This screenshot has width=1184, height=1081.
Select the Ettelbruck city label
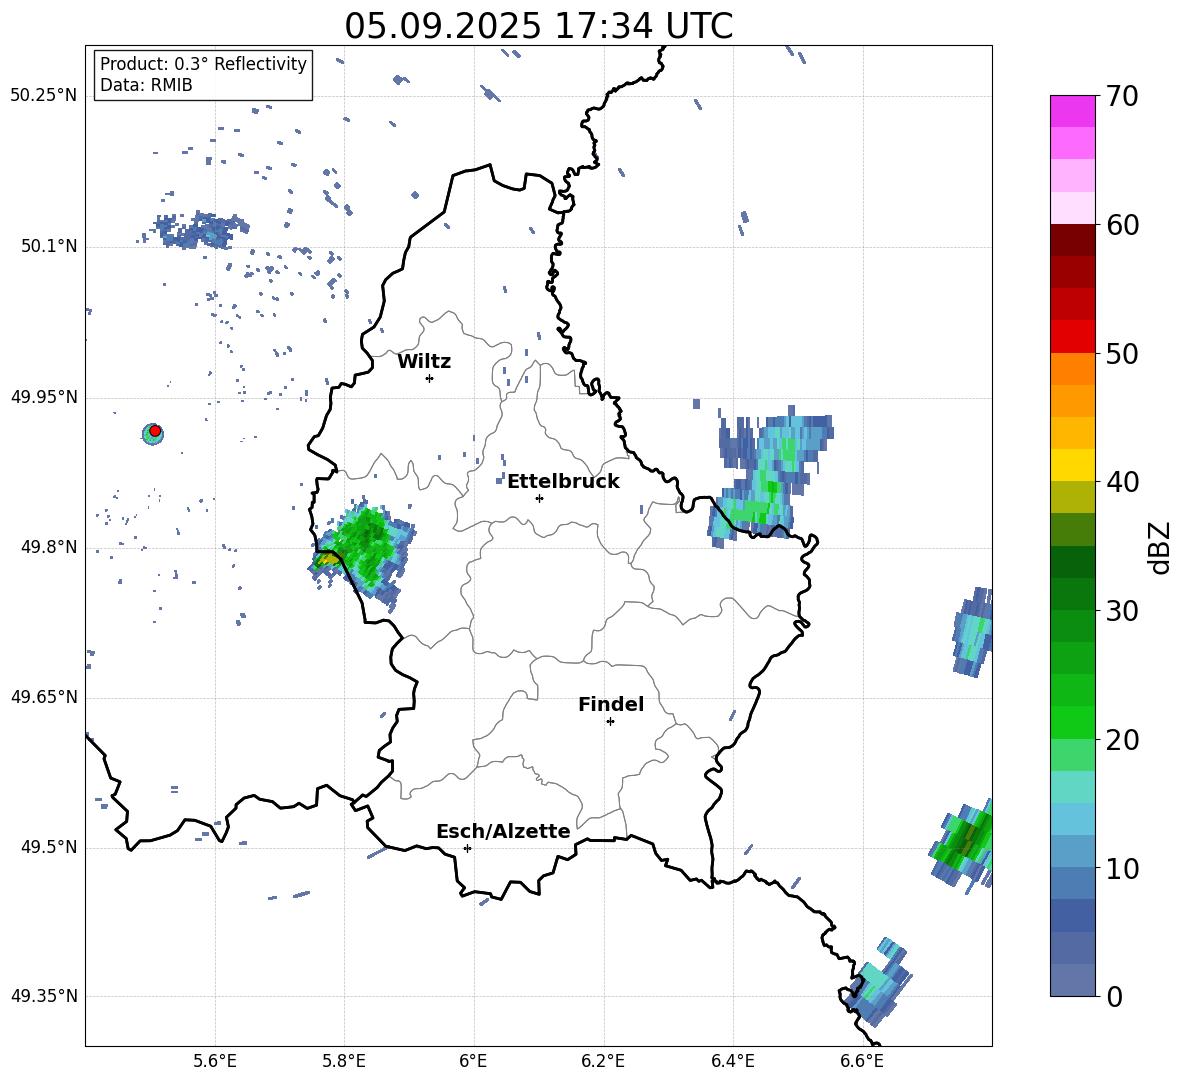tap(563, 482)
